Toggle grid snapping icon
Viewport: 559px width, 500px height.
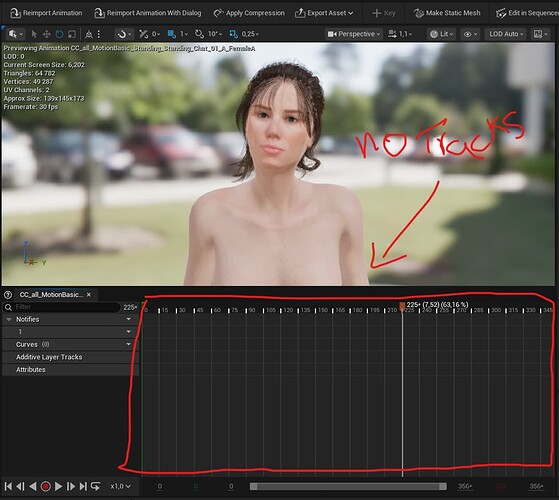pos(172,34)
